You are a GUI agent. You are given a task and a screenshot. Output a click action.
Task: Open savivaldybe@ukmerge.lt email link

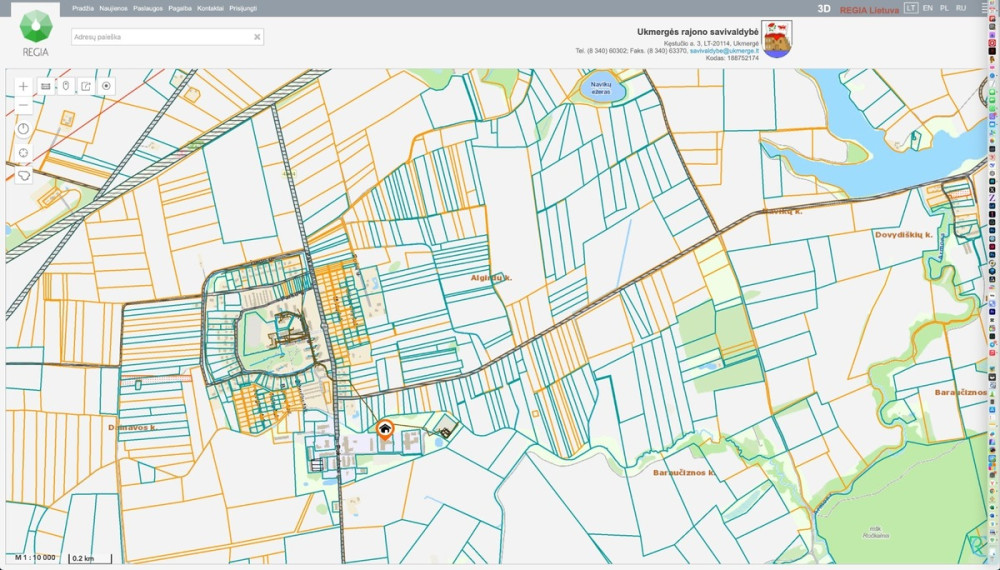[x=724, y=50]
